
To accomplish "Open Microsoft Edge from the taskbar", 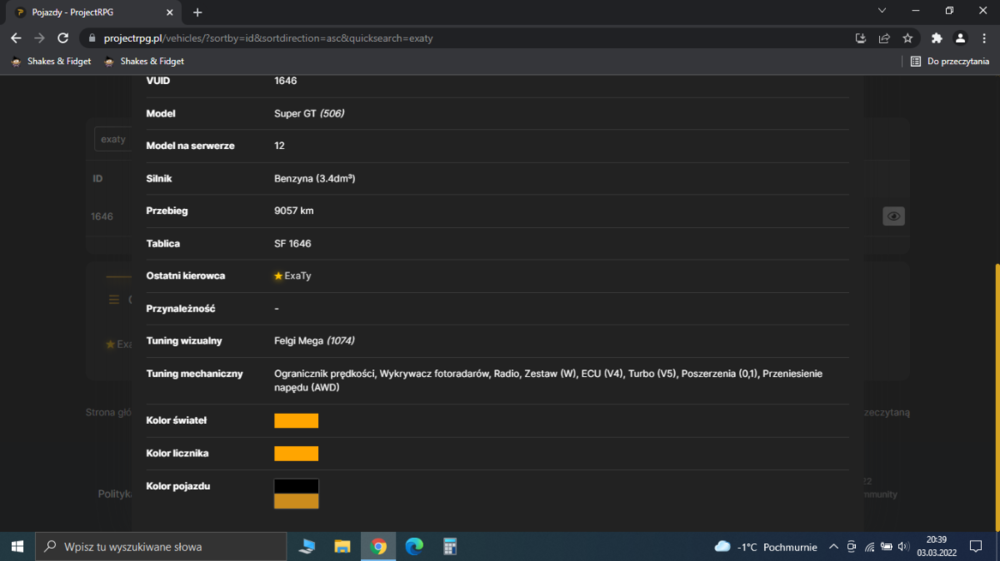I will coord(414,546).
